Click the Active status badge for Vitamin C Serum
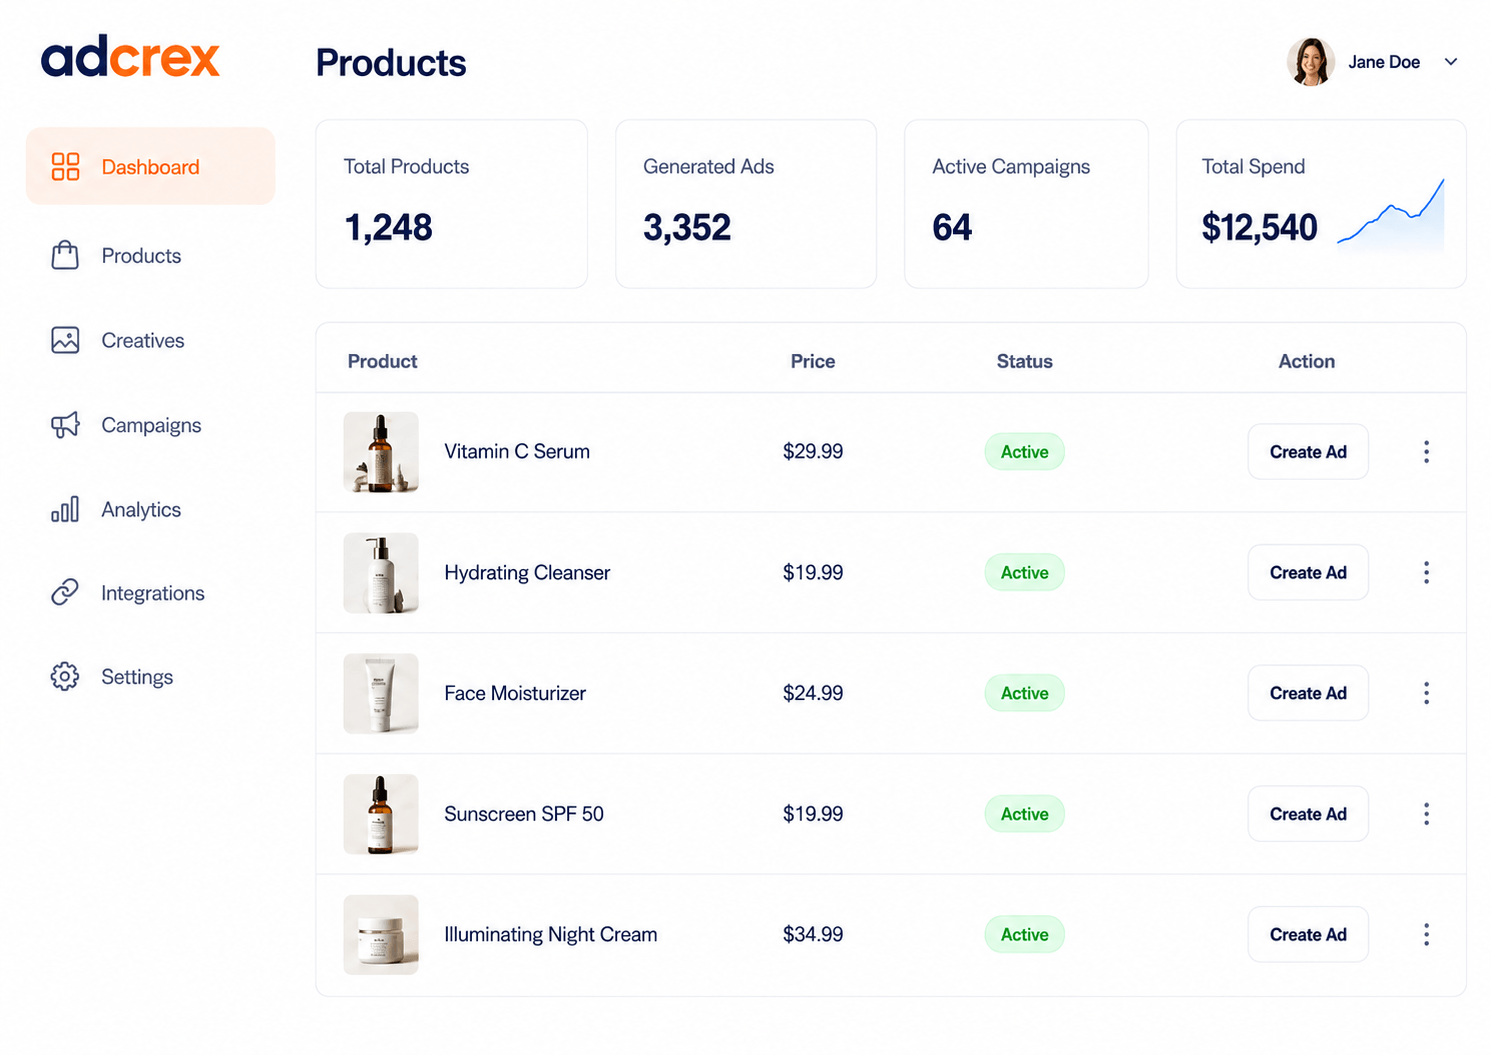The width and height of the screenshot is (1491, 1055). coord(1025,452)
